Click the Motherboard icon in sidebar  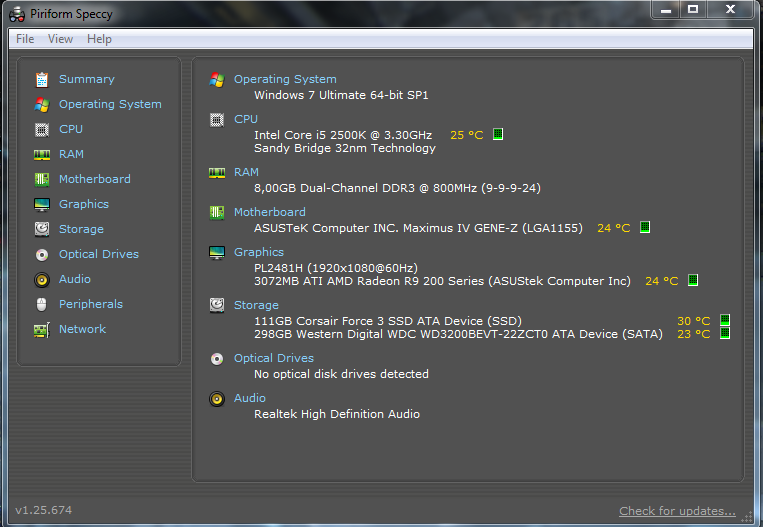42,180
